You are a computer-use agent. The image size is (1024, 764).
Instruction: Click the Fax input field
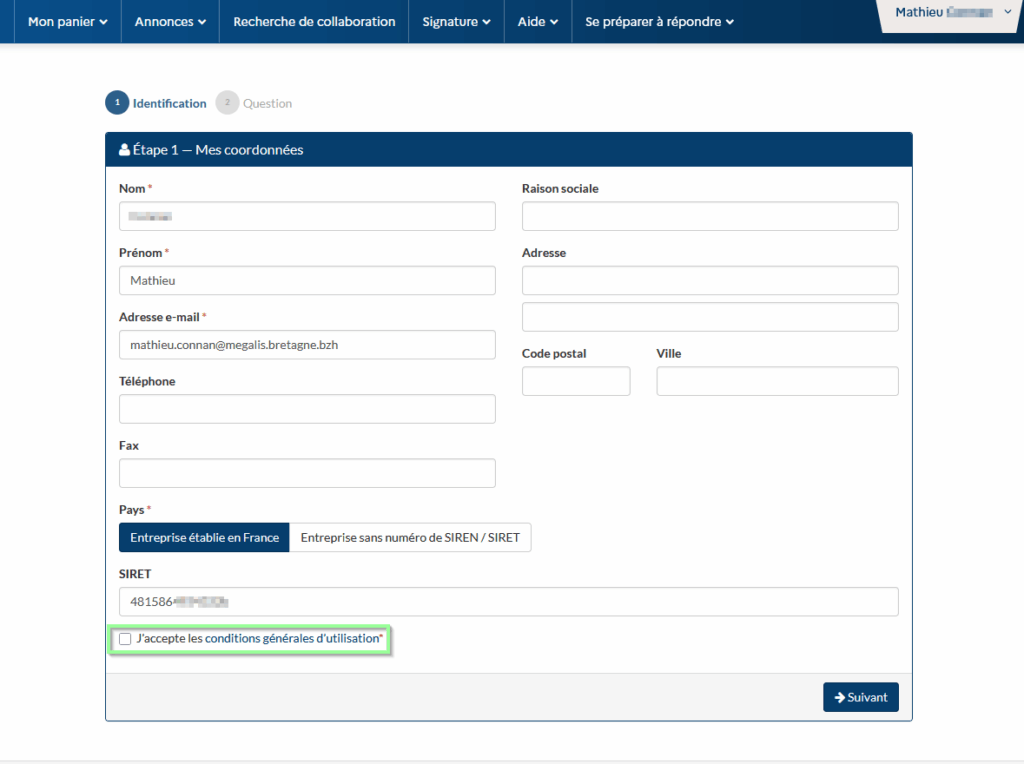[x=307, y=473]
